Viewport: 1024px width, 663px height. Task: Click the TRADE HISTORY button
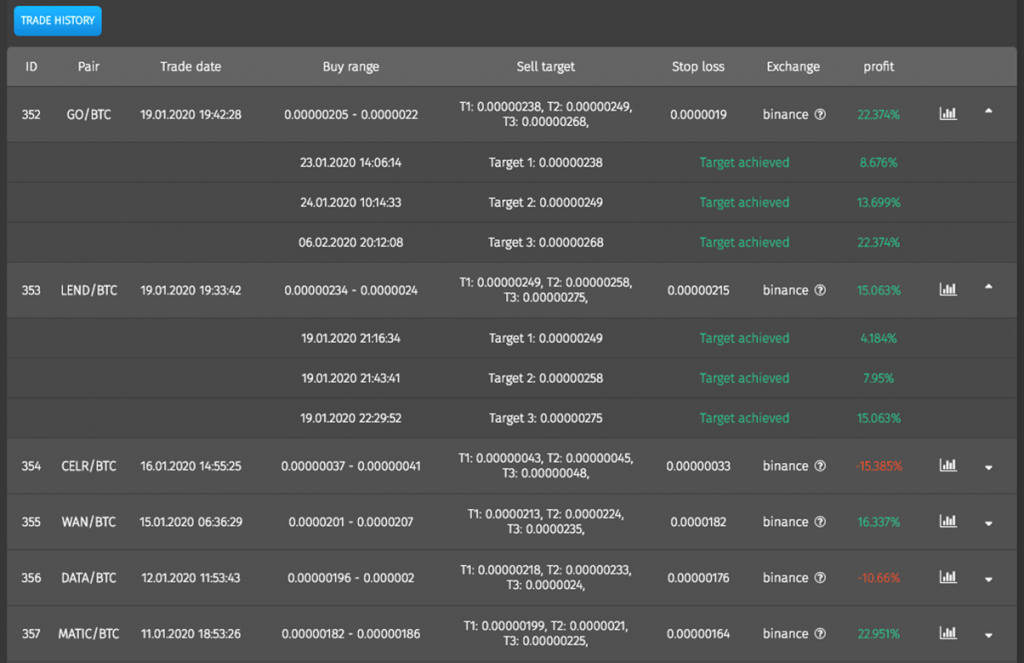pos(57,20)
